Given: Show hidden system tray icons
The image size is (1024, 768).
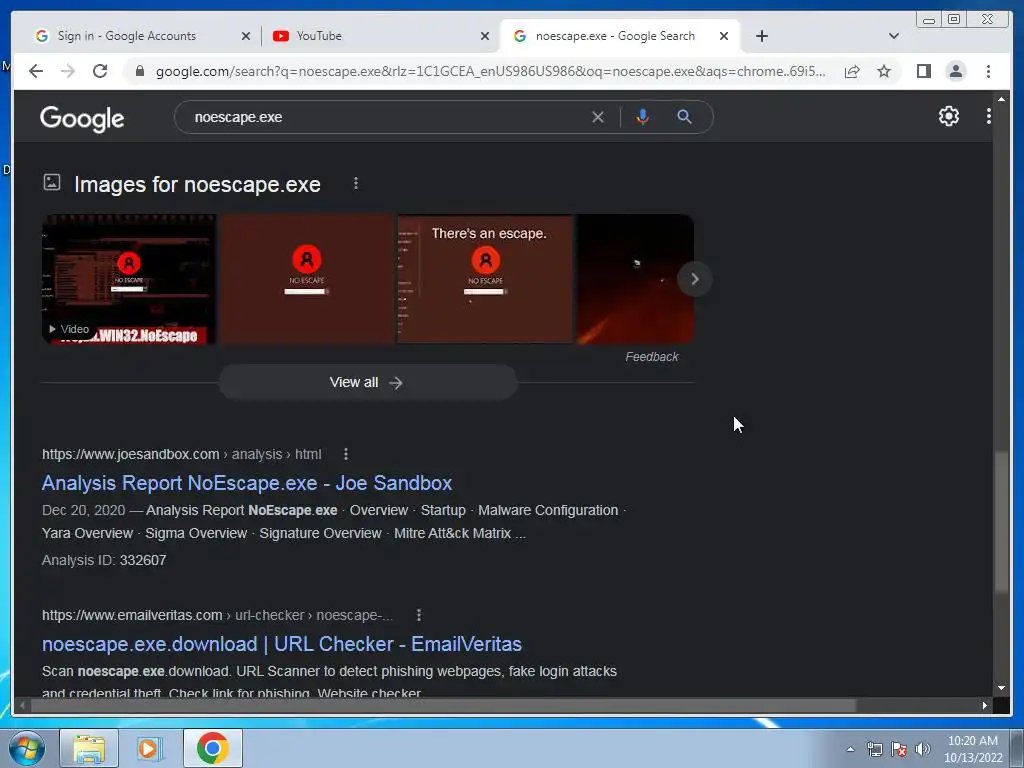Looking at the screenshot, I should (x=850, y=749).
